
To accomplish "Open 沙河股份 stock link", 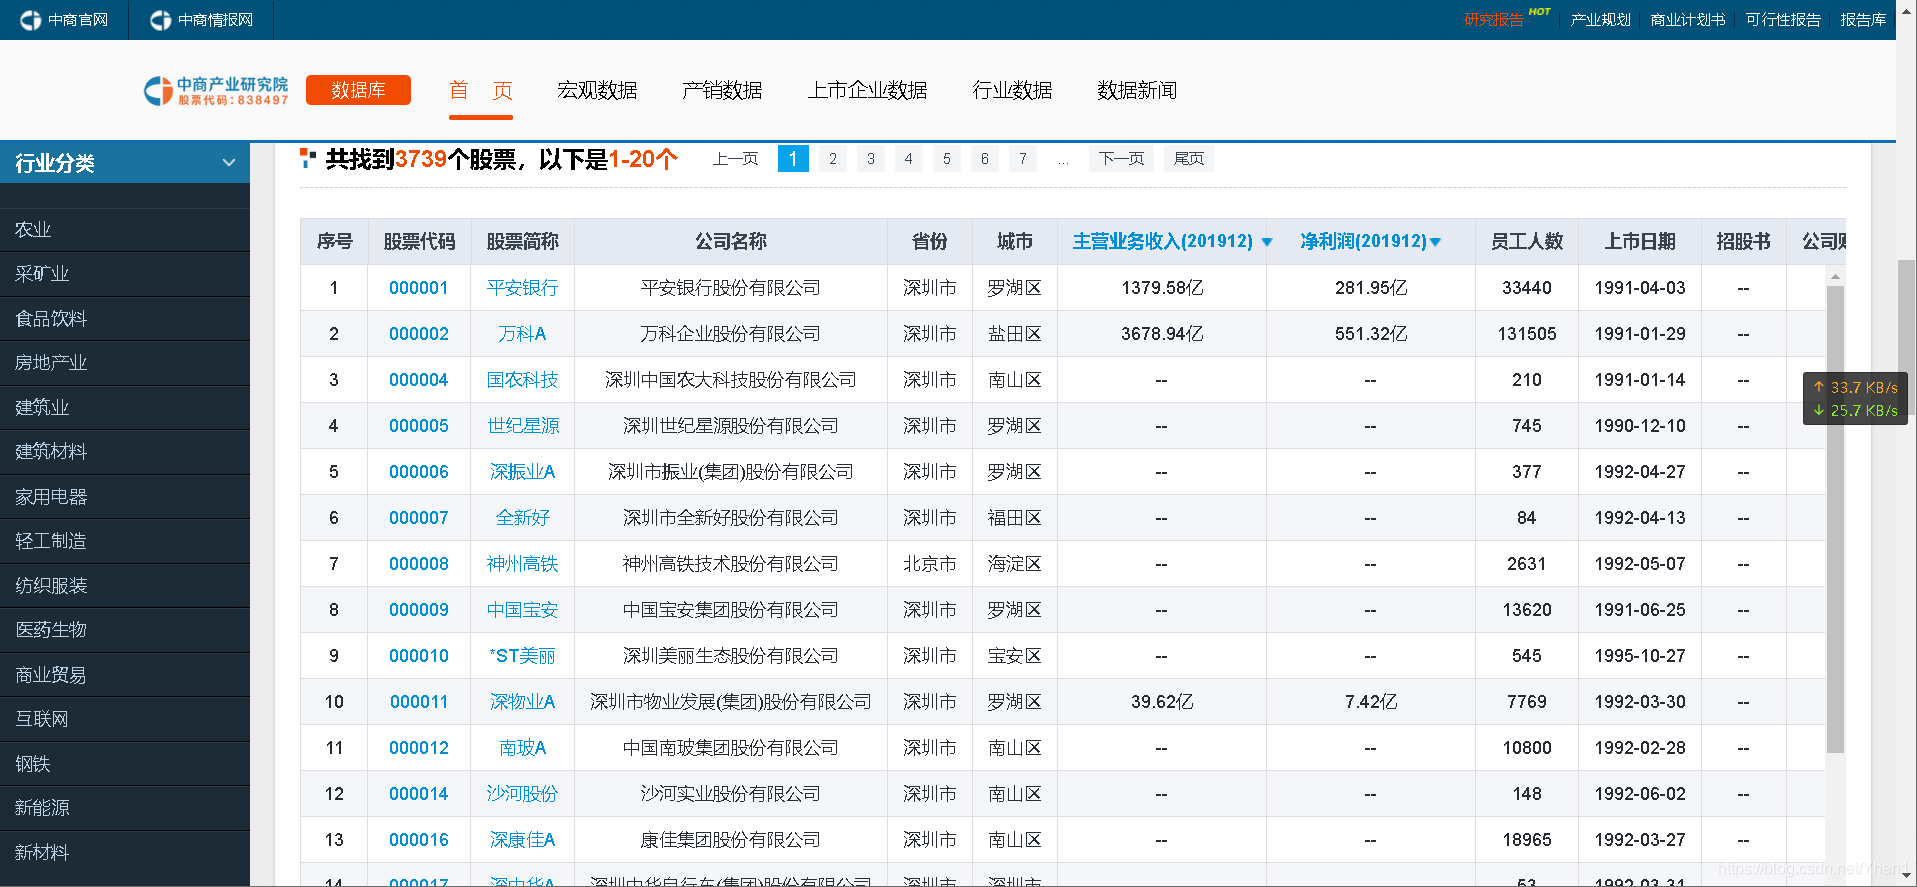I will (522, 794).
